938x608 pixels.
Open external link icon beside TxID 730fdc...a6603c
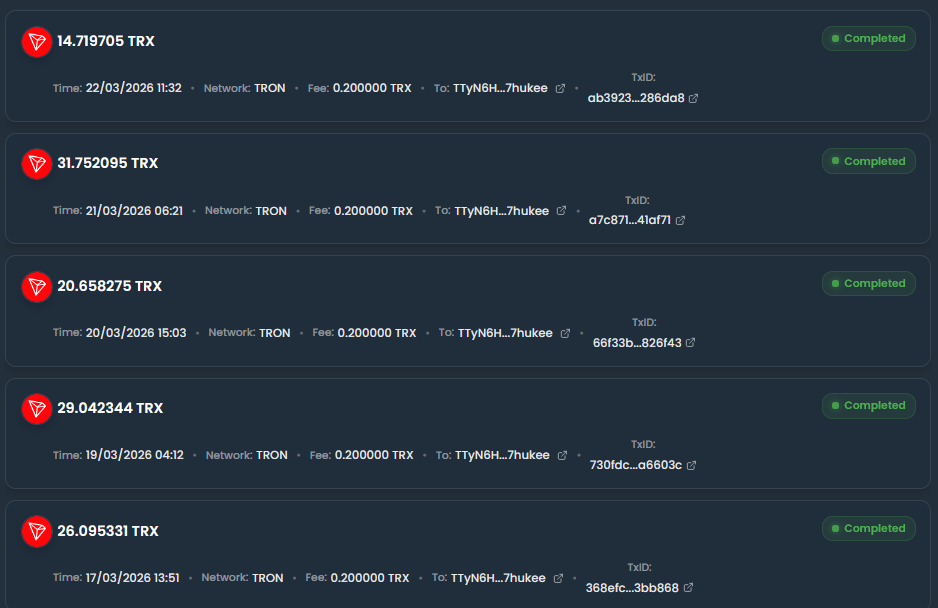point(691,465)
